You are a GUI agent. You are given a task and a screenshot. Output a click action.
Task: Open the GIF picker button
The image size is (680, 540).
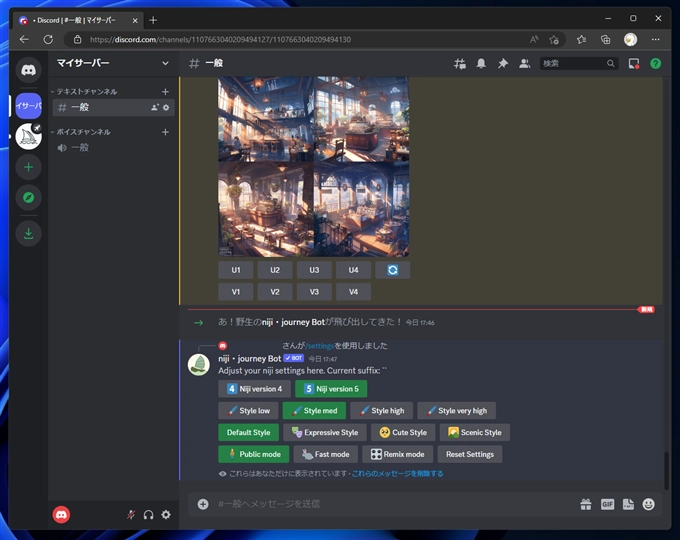pyautogui.click(x=607, y=504)
